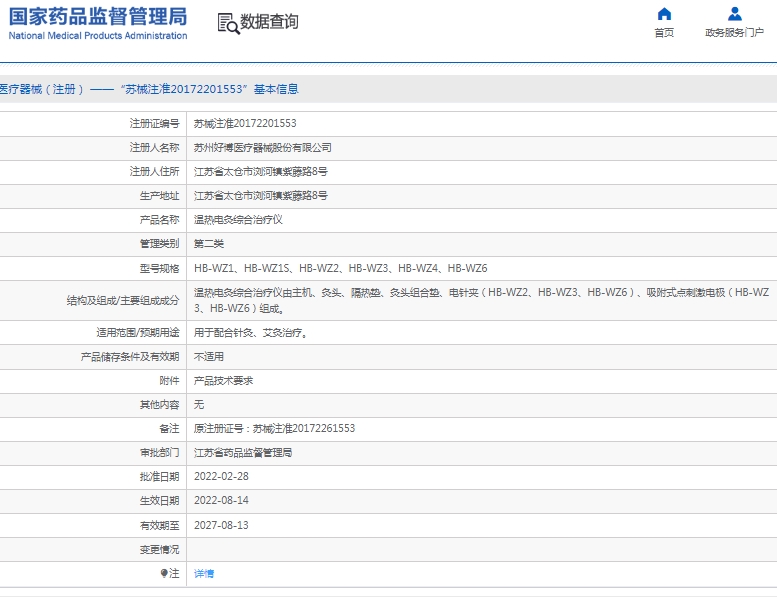The height and width of the screenshot is (597, 777).
Task: Click the 审批部门 row label
Action: (159, 453)
